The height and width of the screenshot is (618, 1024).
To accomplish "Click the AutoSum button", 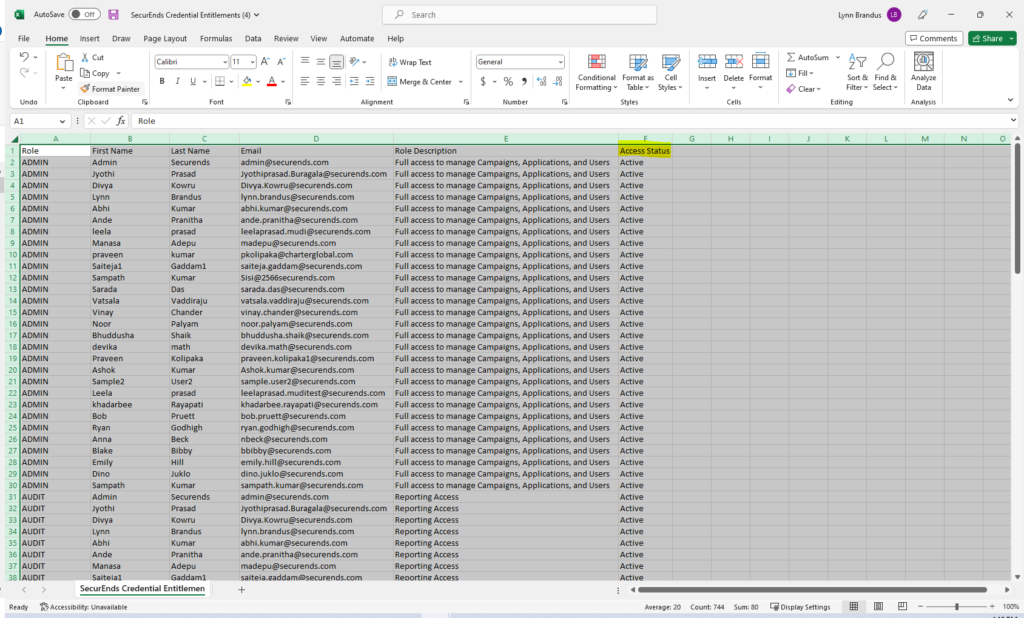I will tap(807, 57).
